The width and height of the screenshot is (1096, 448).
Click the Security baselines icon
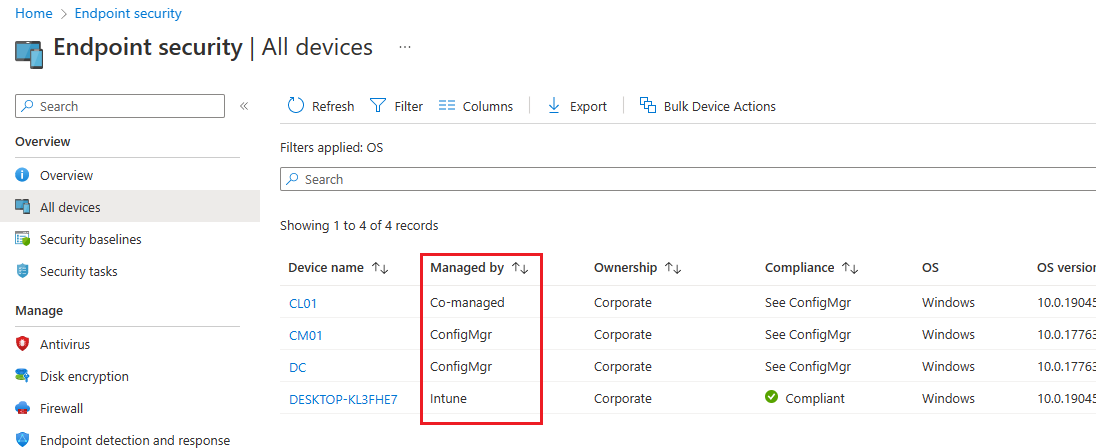22,239
